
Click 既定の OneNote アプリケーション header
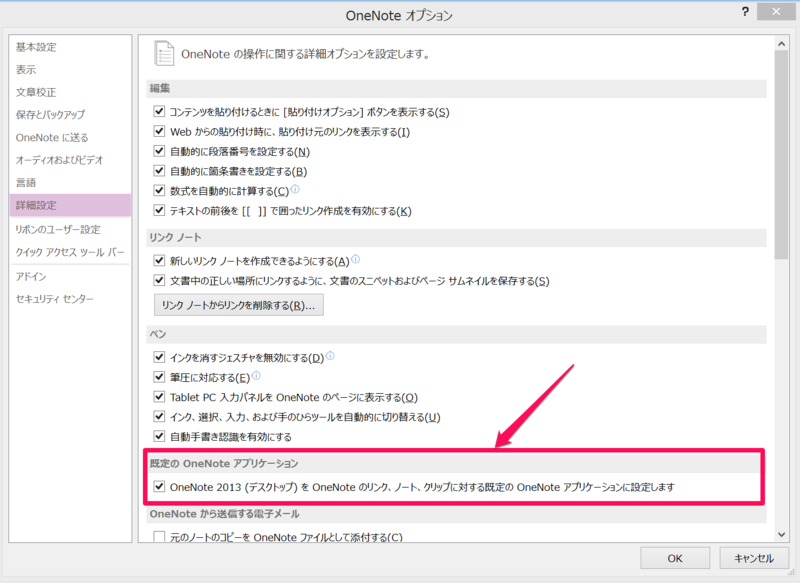pos(224,463)
